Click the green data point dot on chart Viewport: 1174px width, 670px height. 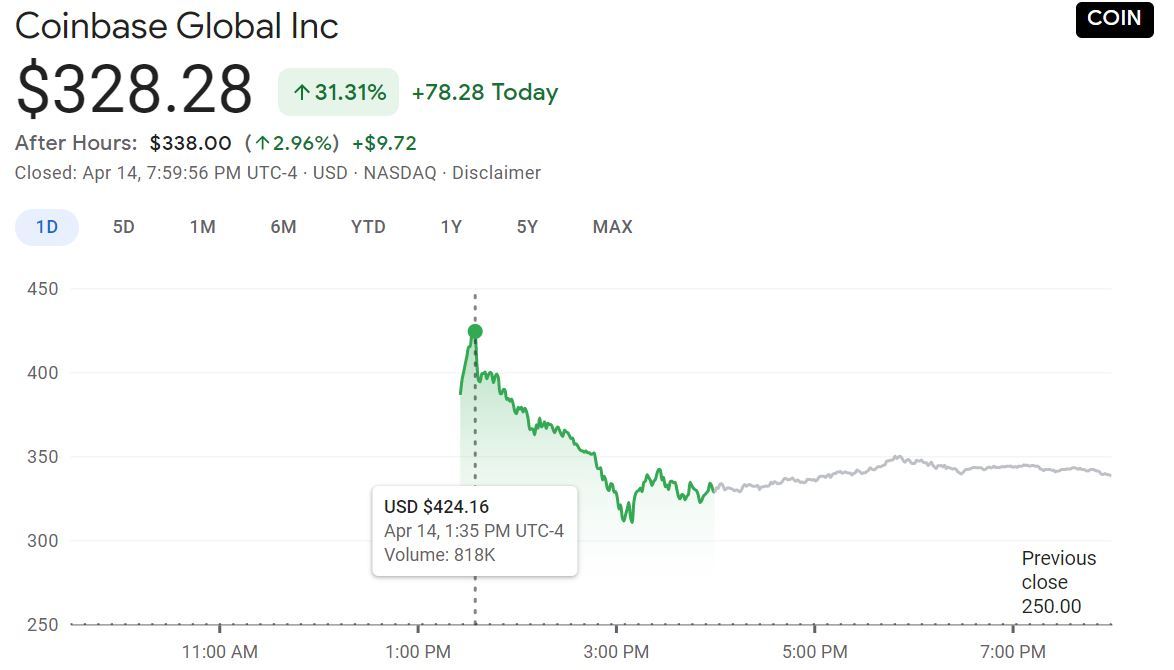pyautogui.click(x=474, y=330)
